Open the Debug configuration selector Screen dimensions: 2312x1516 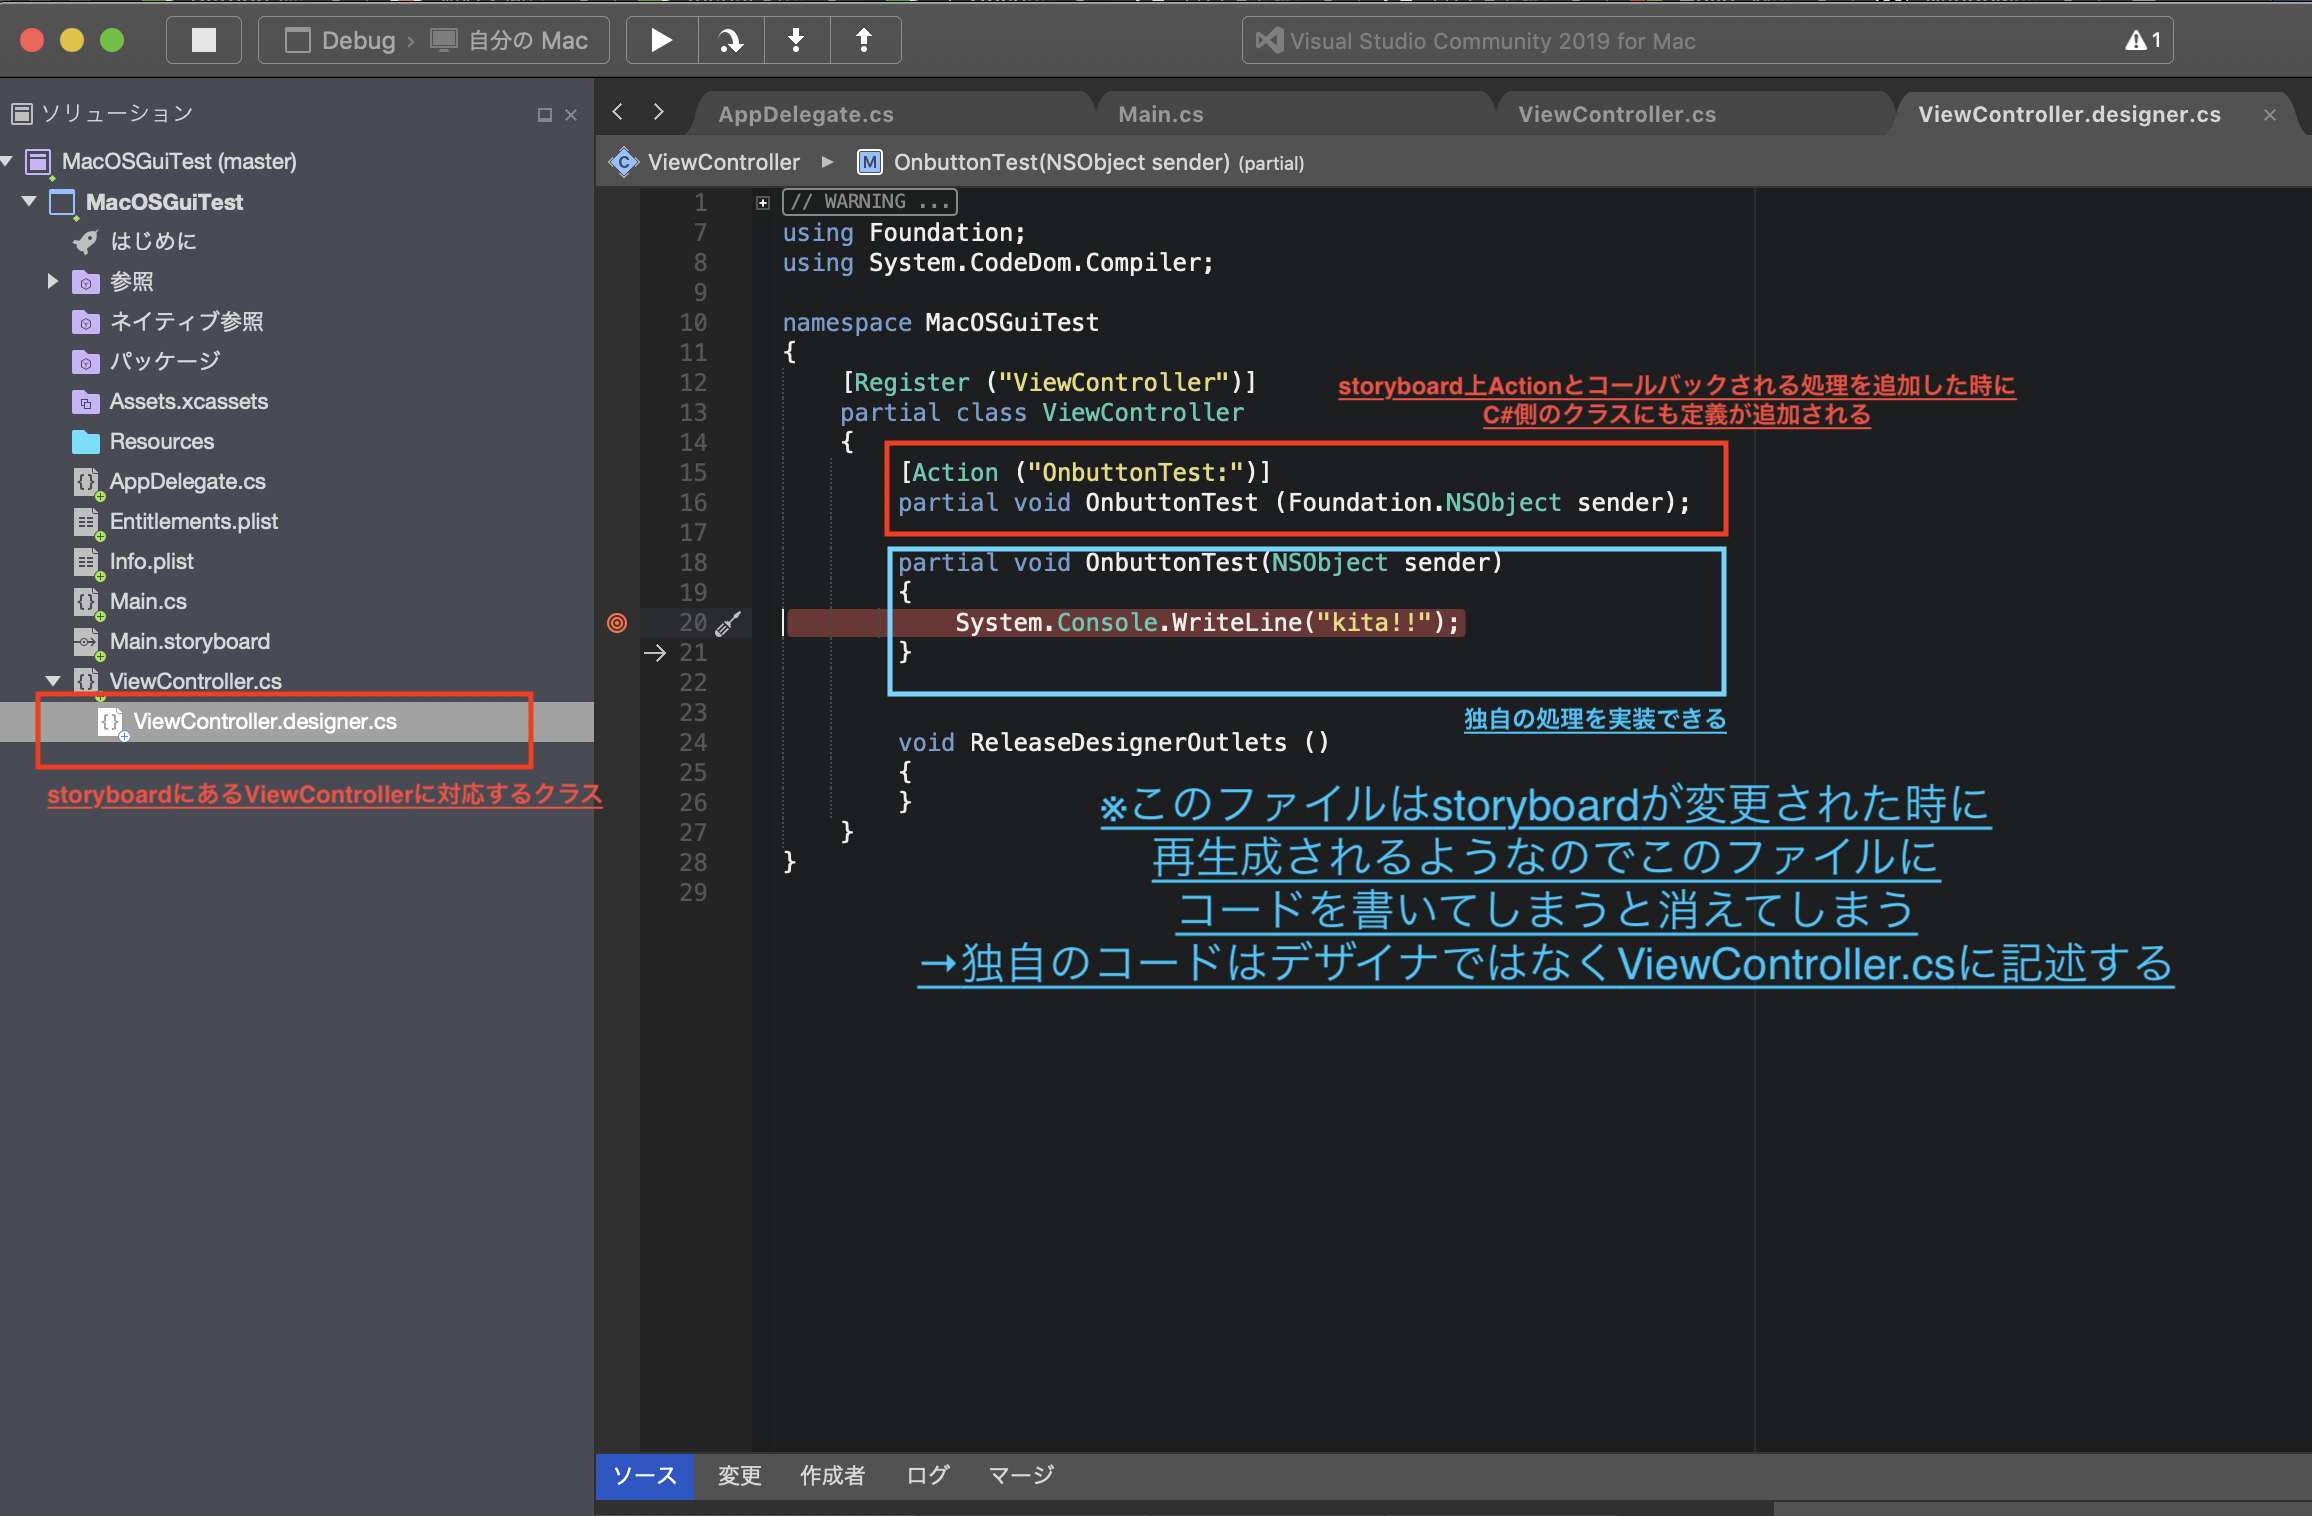point(358,41)
